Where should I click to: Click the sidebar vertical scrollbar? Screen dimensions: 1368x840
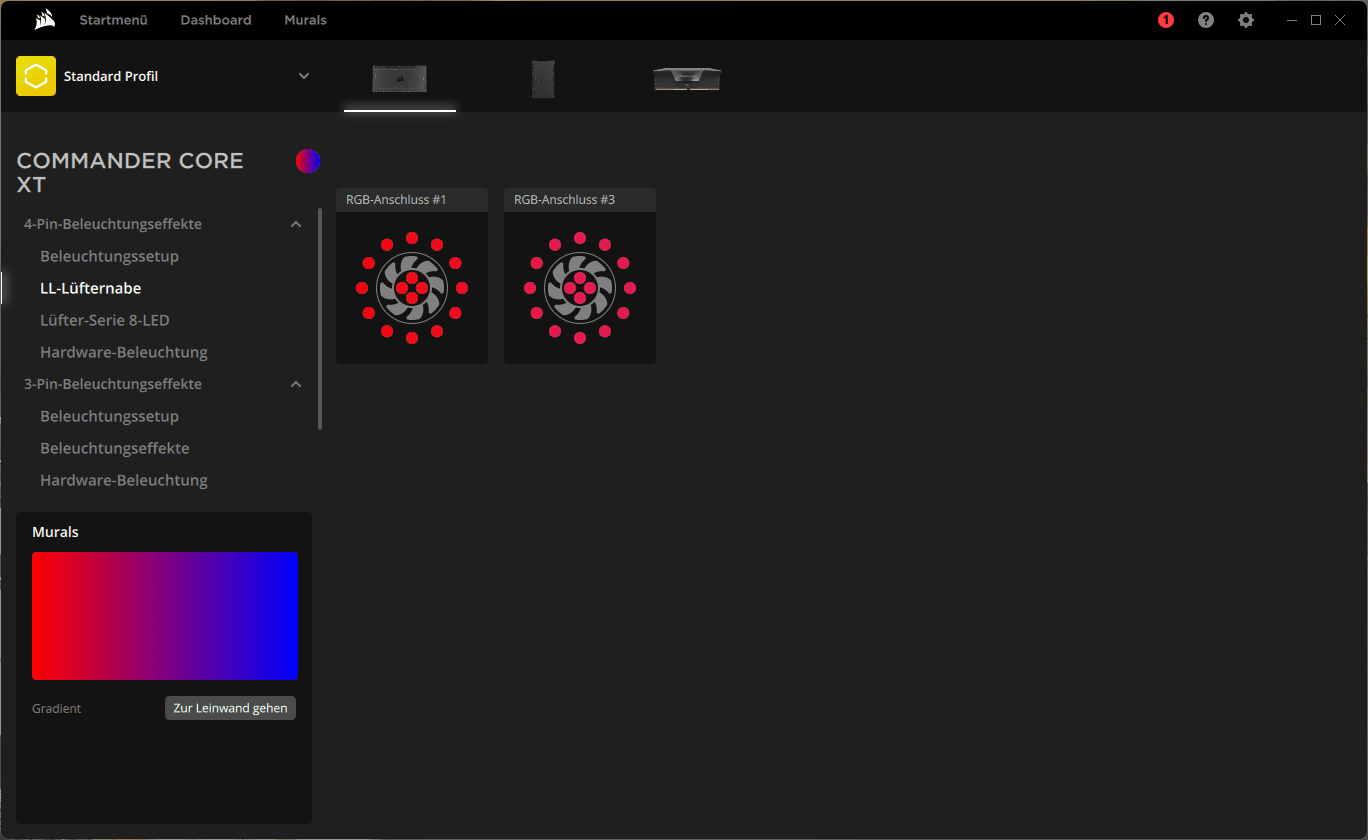tap(320, 319)
